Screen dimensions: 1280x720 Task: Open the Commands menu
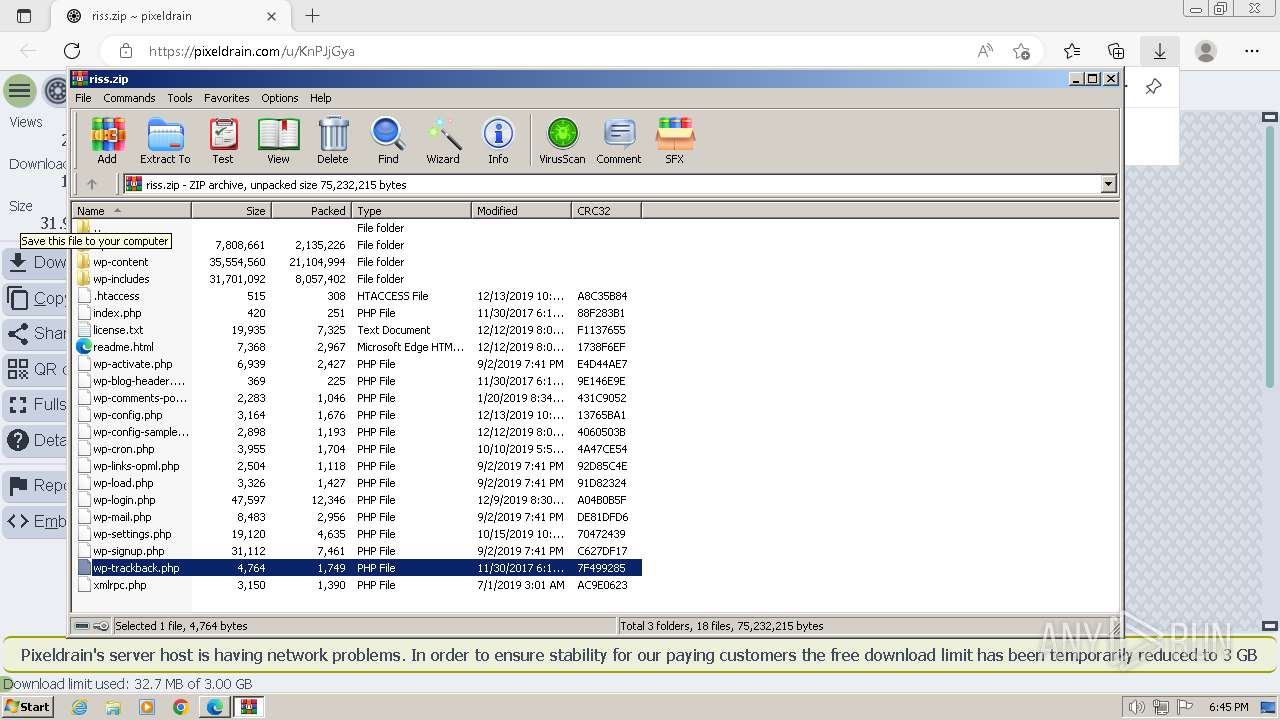tap(129, 98)
